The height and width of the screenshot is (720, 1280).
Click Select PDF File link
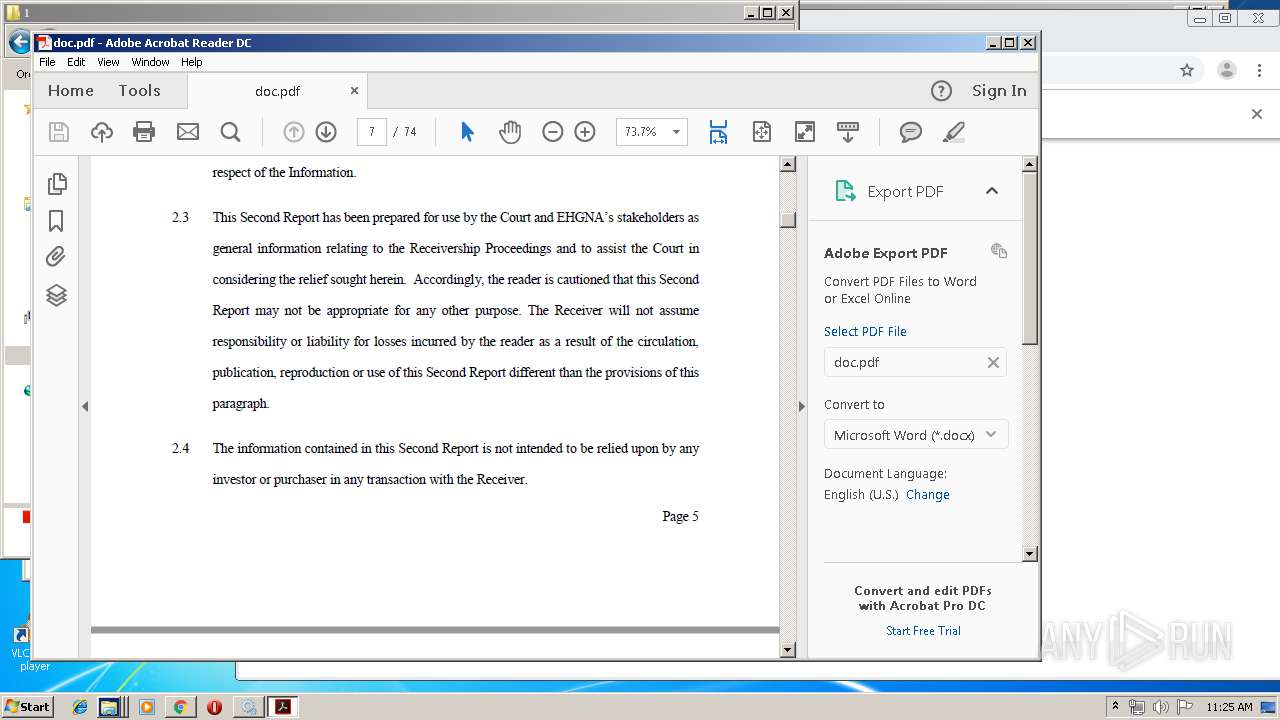coord(865,331)
